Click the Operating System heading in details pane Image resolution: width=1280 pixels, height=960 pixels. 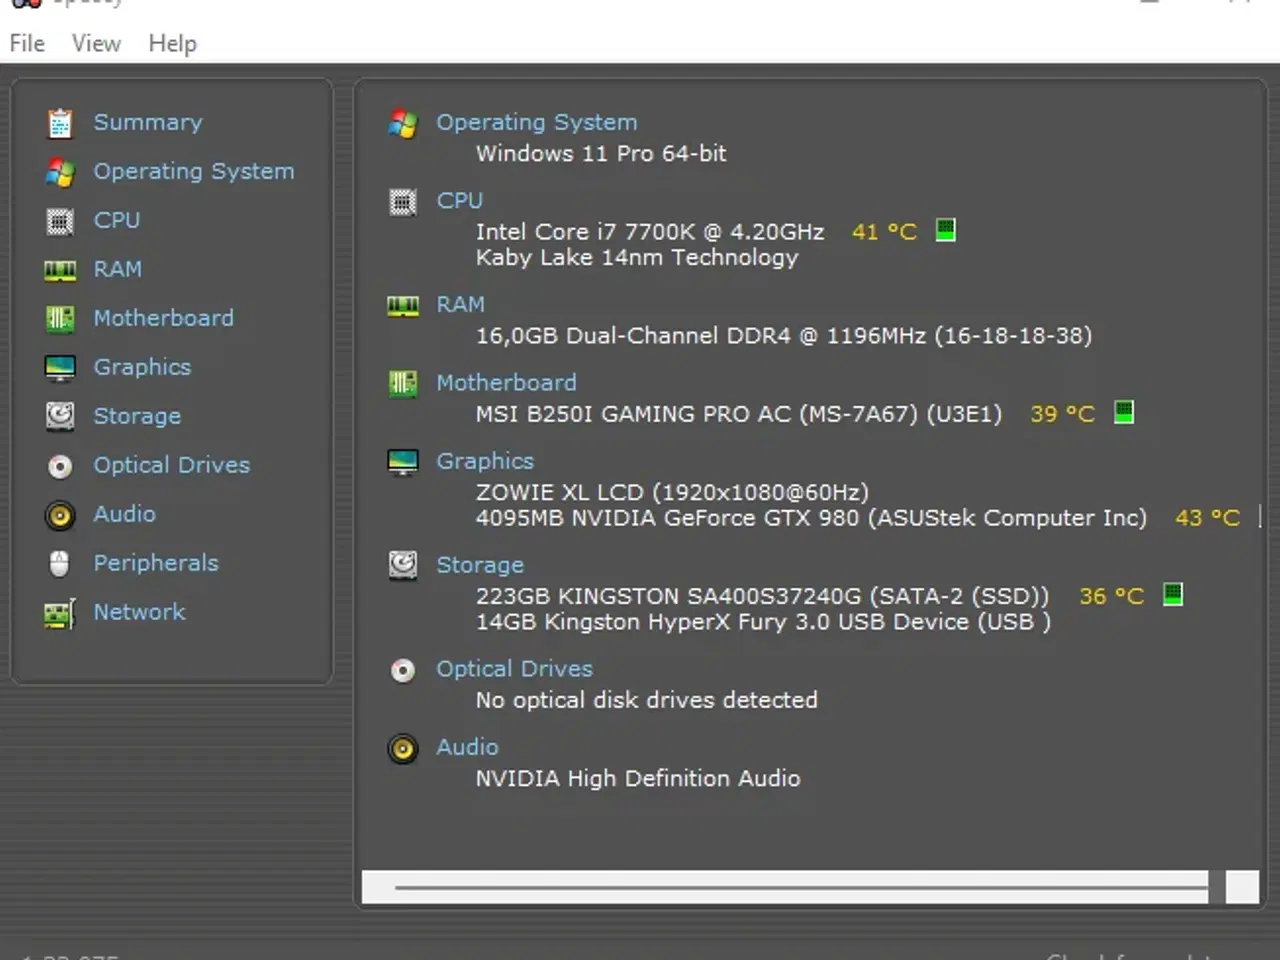pos(537,122)
